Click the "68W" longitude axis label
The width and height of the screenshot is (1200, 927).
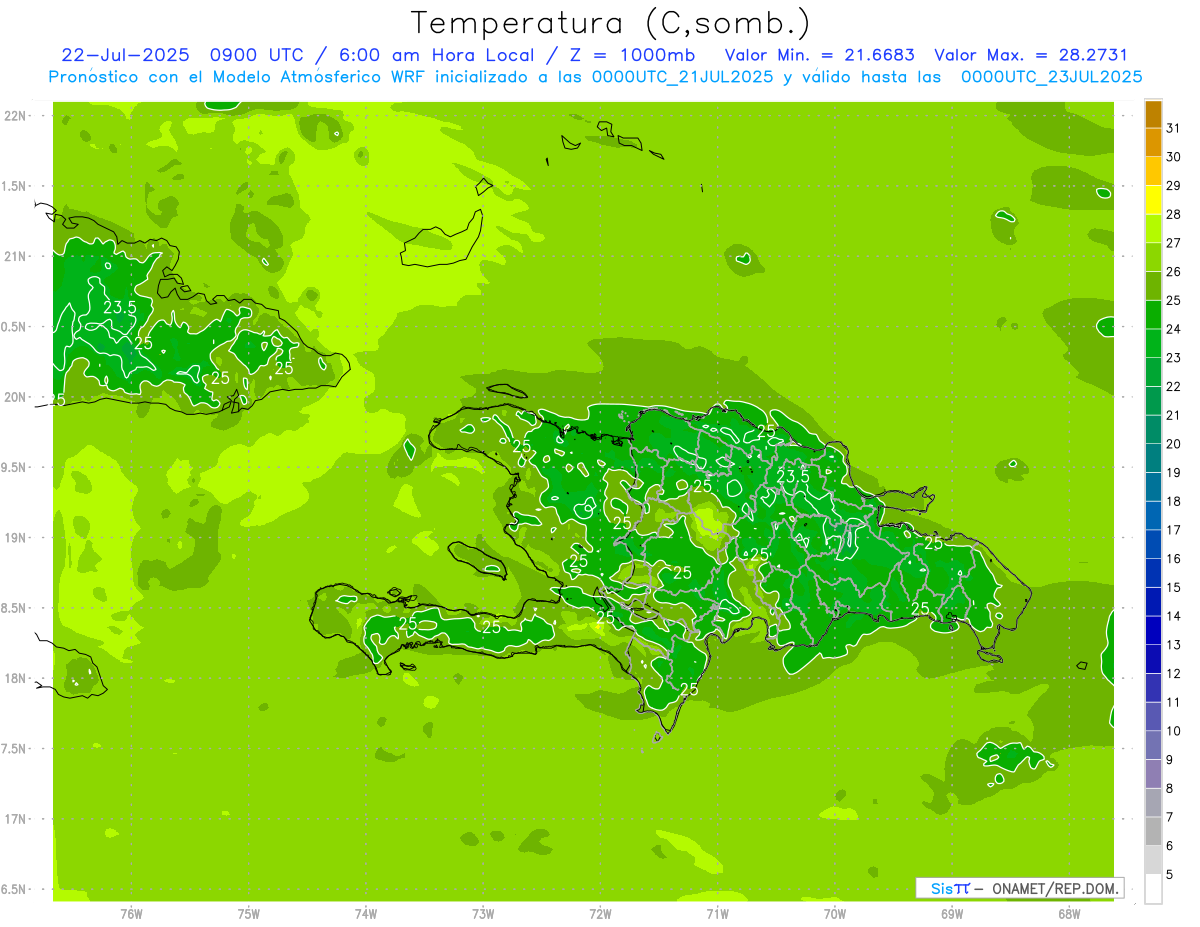(1069, 913)
